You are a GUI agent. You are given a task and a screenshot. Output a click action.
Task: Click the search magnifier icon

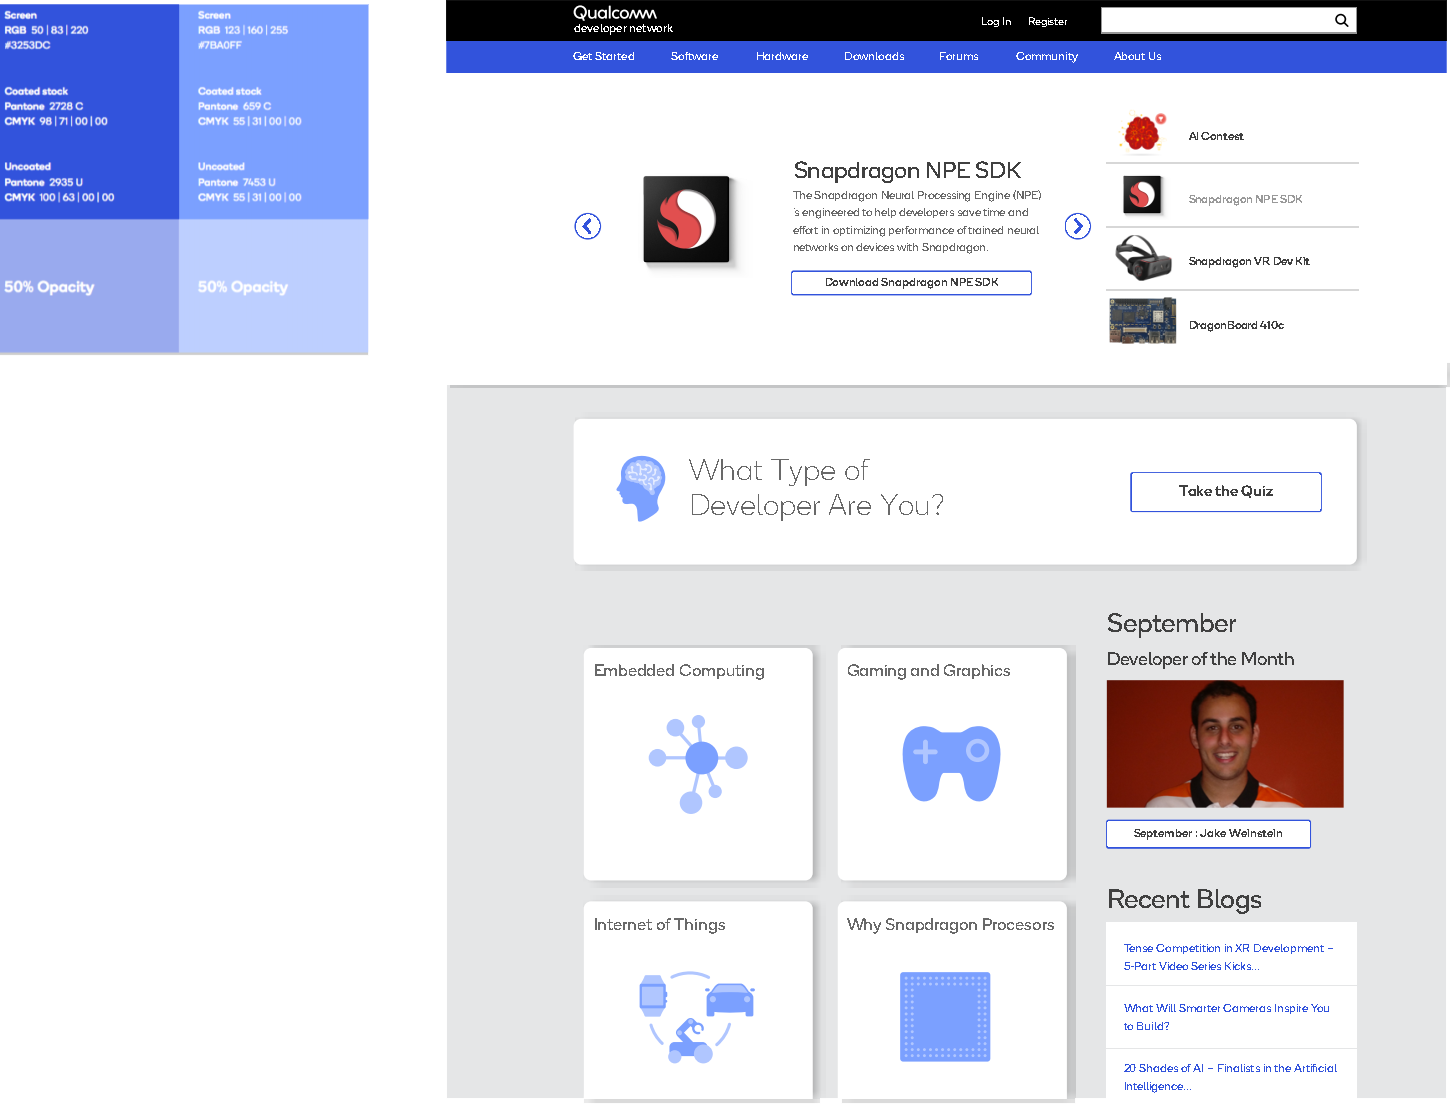(1341, 20)
